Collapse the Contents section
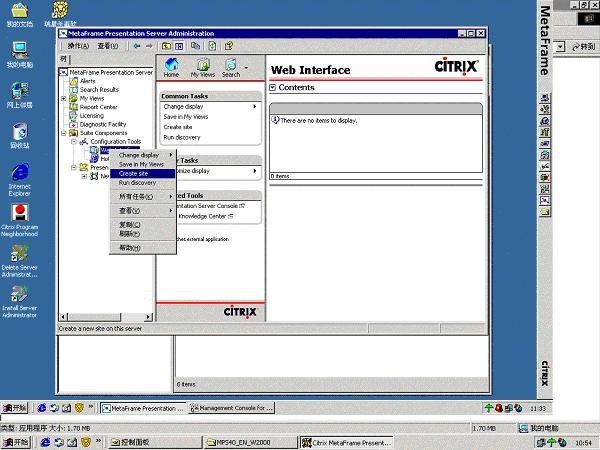Image resolution: width=600 pixels, height=450 pixels. point(272,87)
